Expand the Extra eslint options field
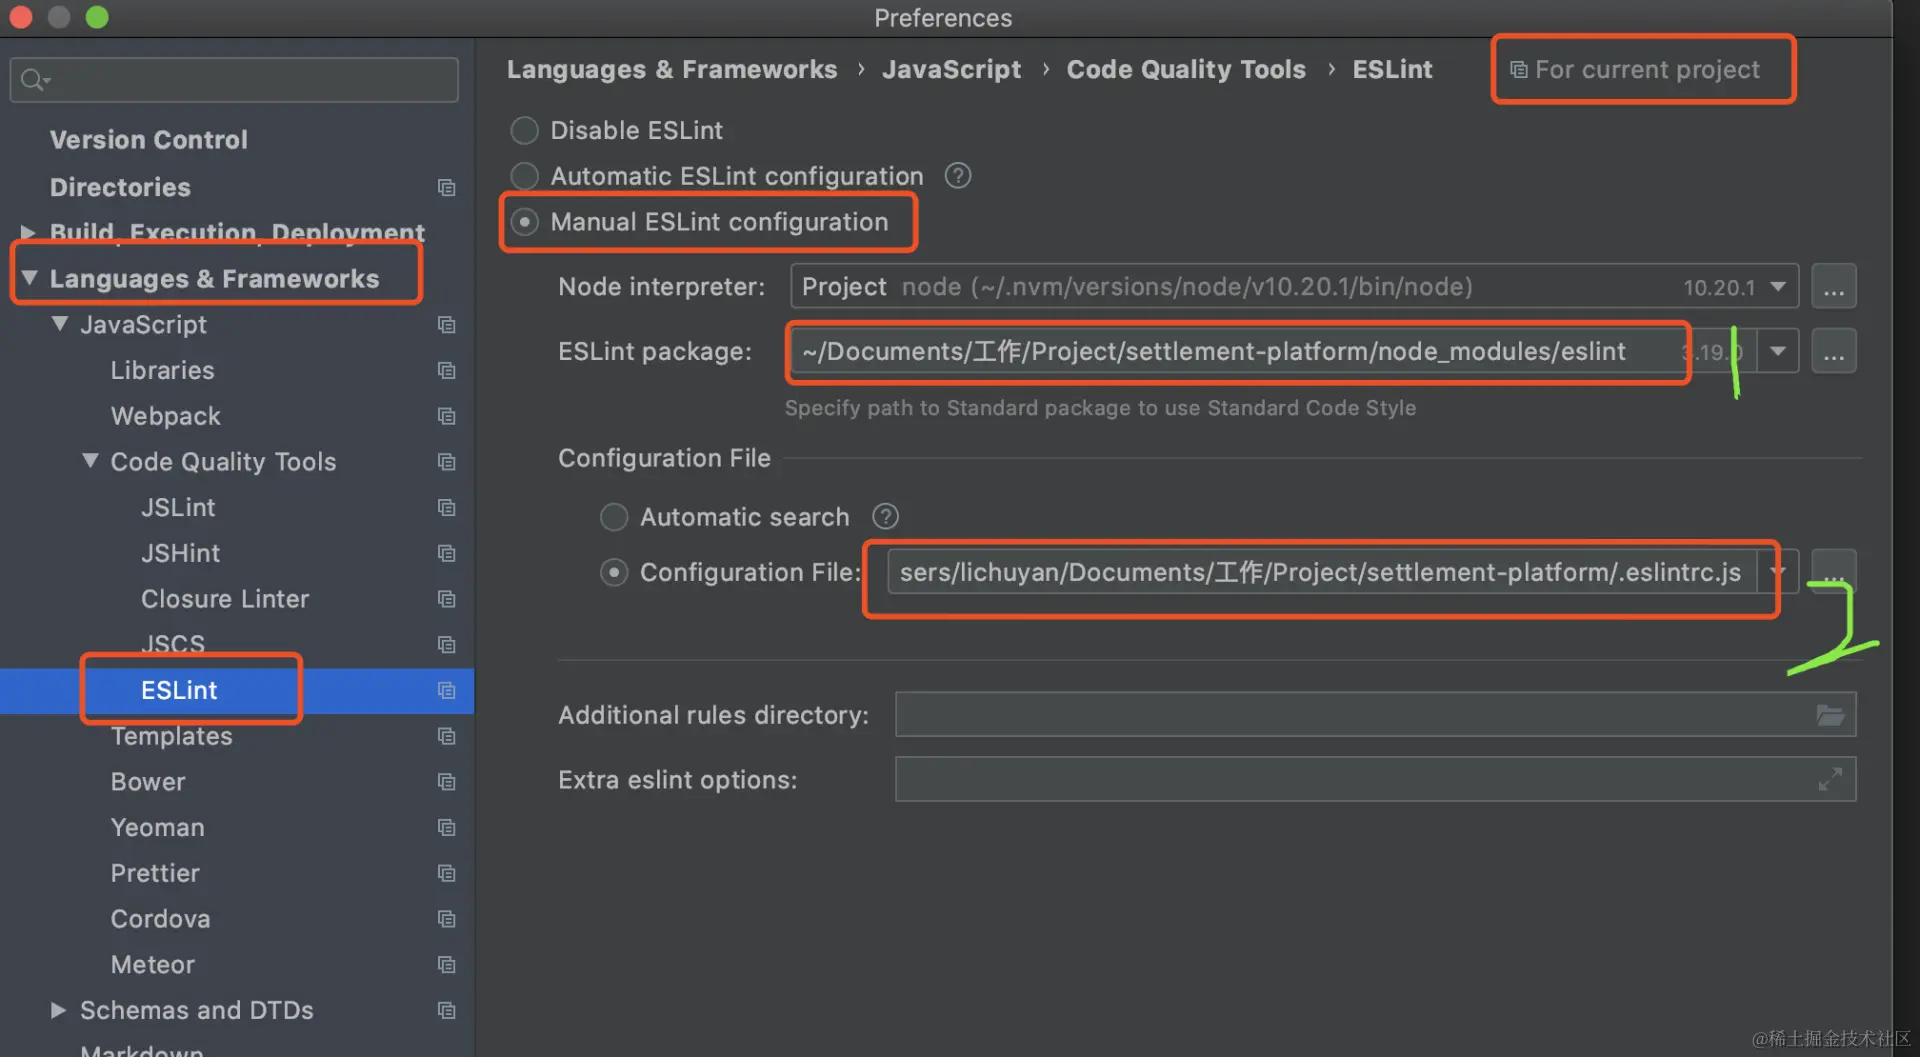The height and width of the screenshot is (1057, 1920). coord(1830,780)
